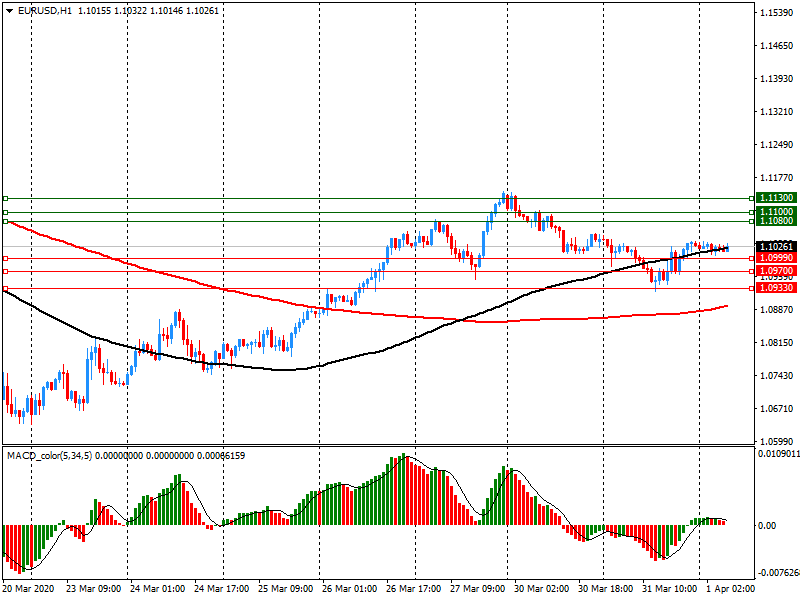This screenshot has height=600, width=800.
Task: Click the 1.07430 price axis label
Action: pyautogui.click(x=776, y=376)
